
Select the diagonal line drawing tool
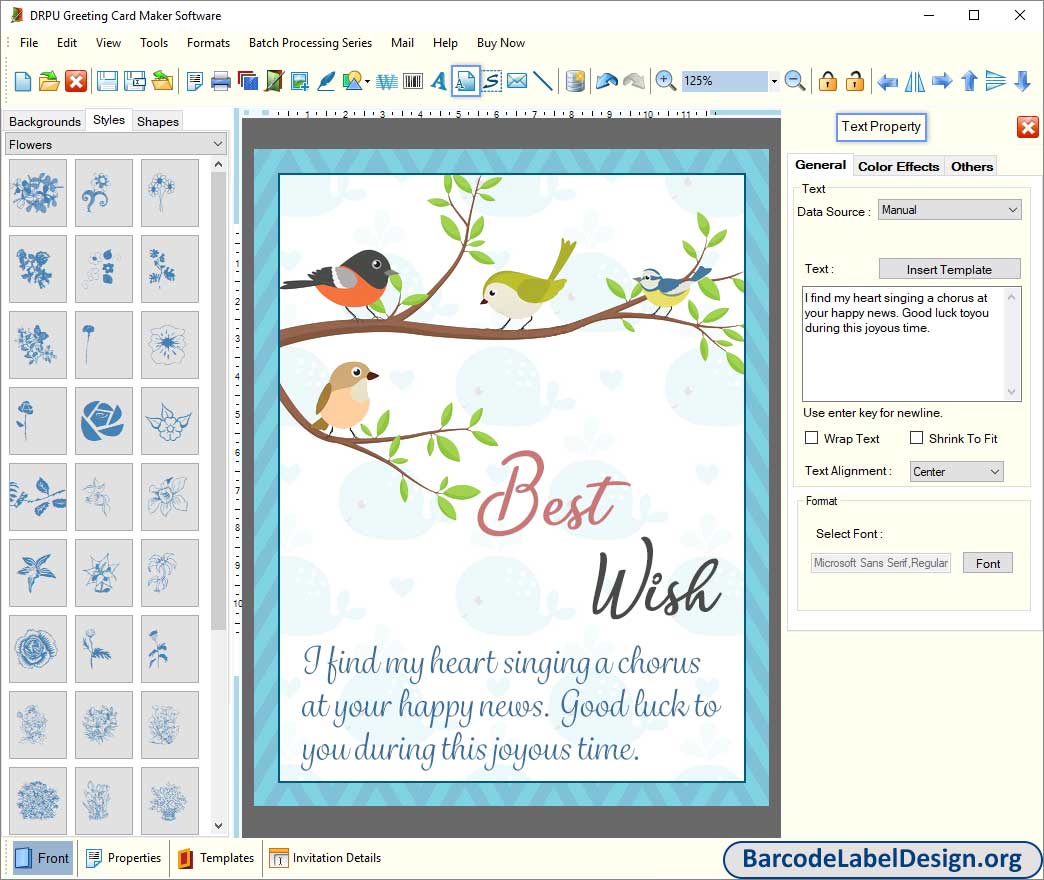pyautogui.click(x=543, y=81)
